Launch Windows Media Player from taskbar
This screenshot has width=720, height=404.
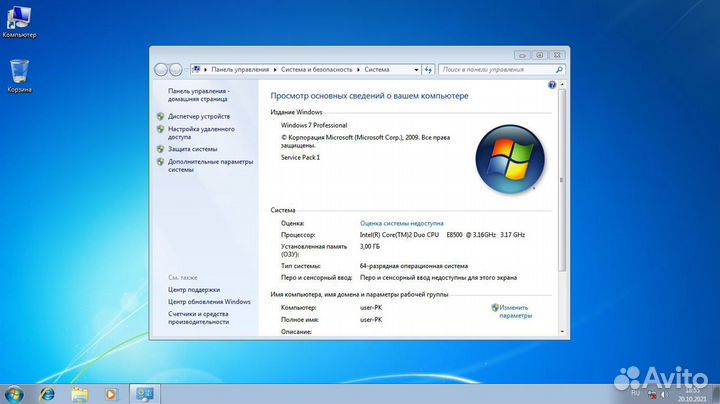coord(111,394)
